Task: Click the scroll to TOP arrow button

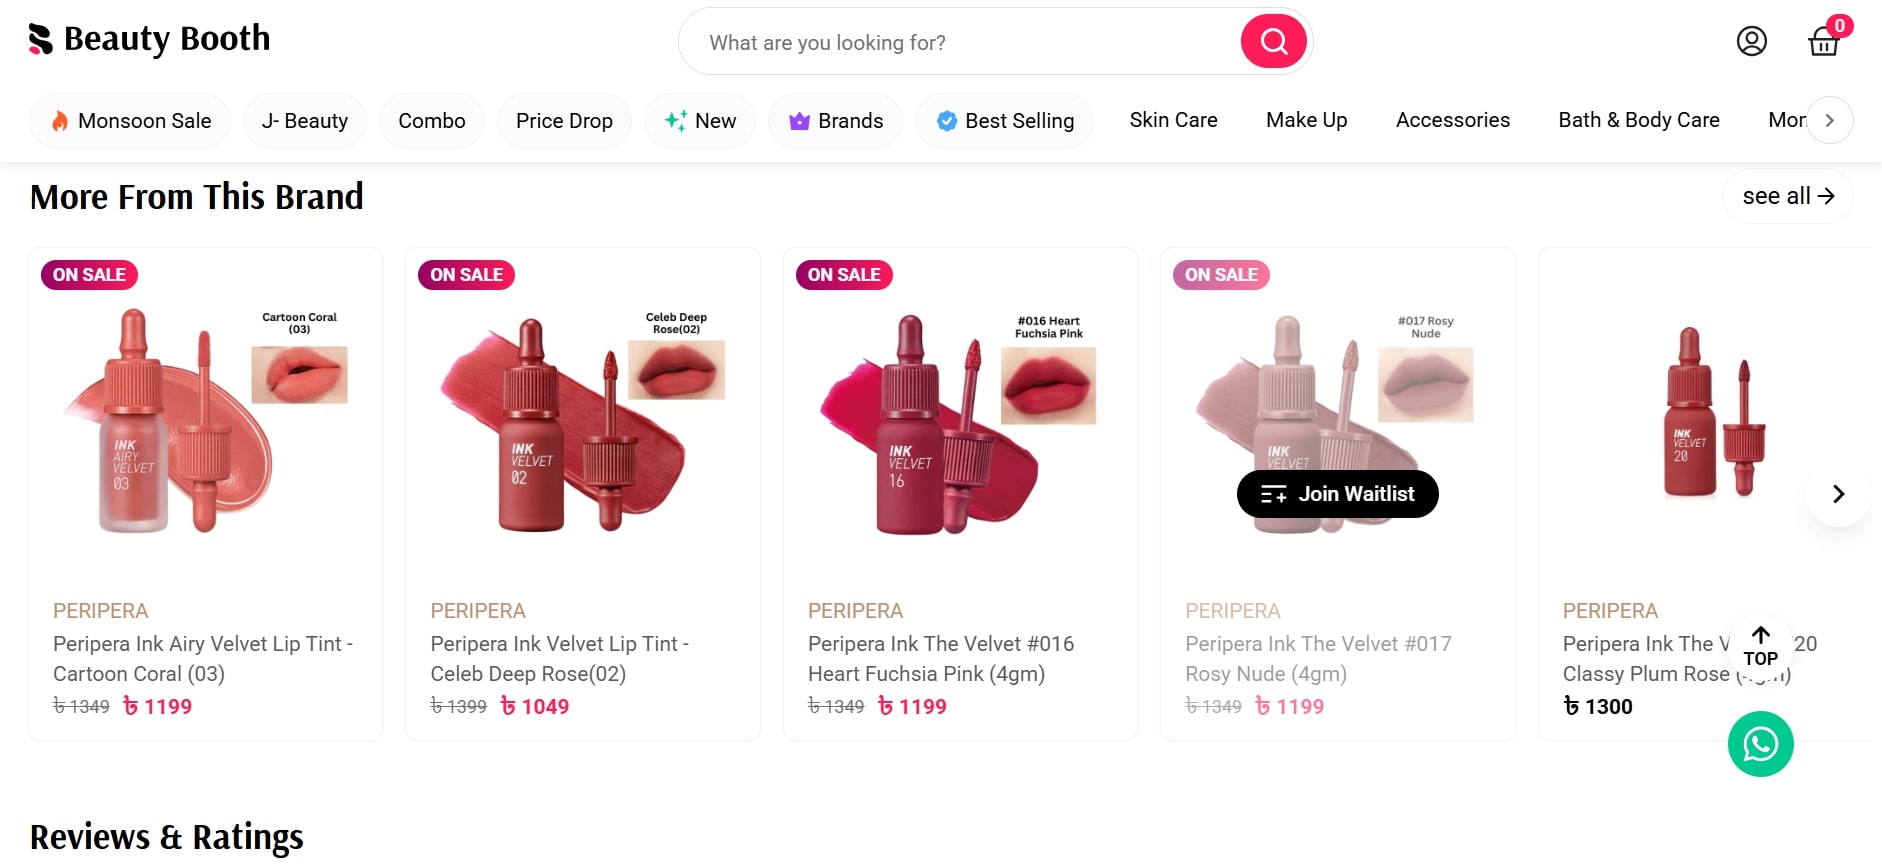Action: coord(1760,646)
